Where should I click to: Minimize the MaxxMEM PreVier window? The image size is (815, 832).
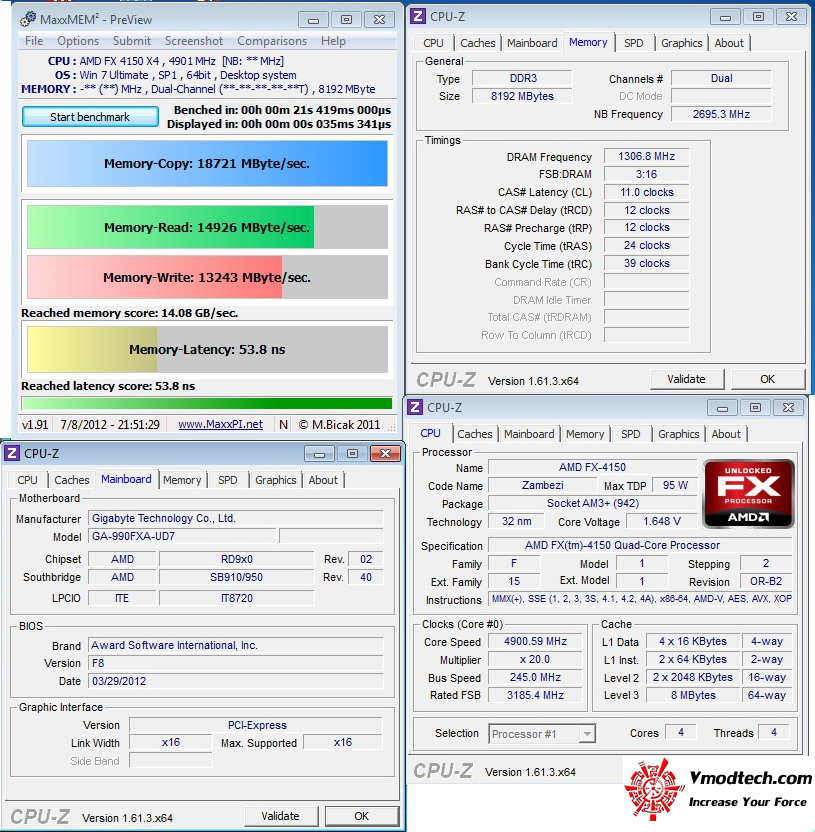[313, 20]
